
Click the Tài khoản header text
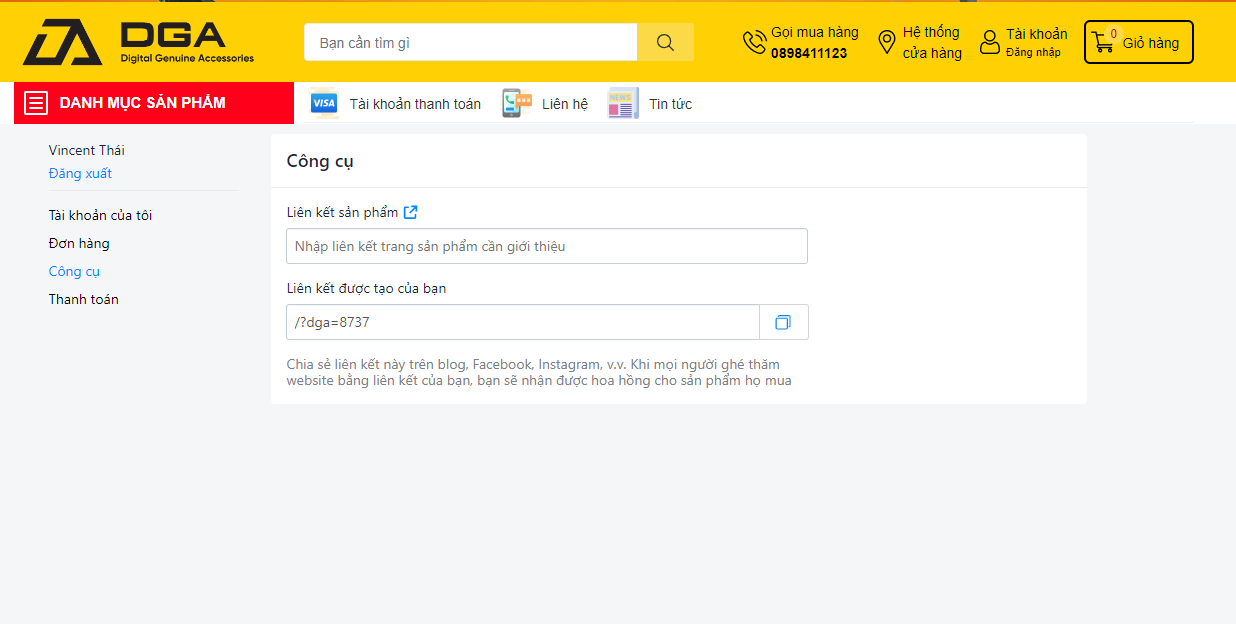[1037, 34]
